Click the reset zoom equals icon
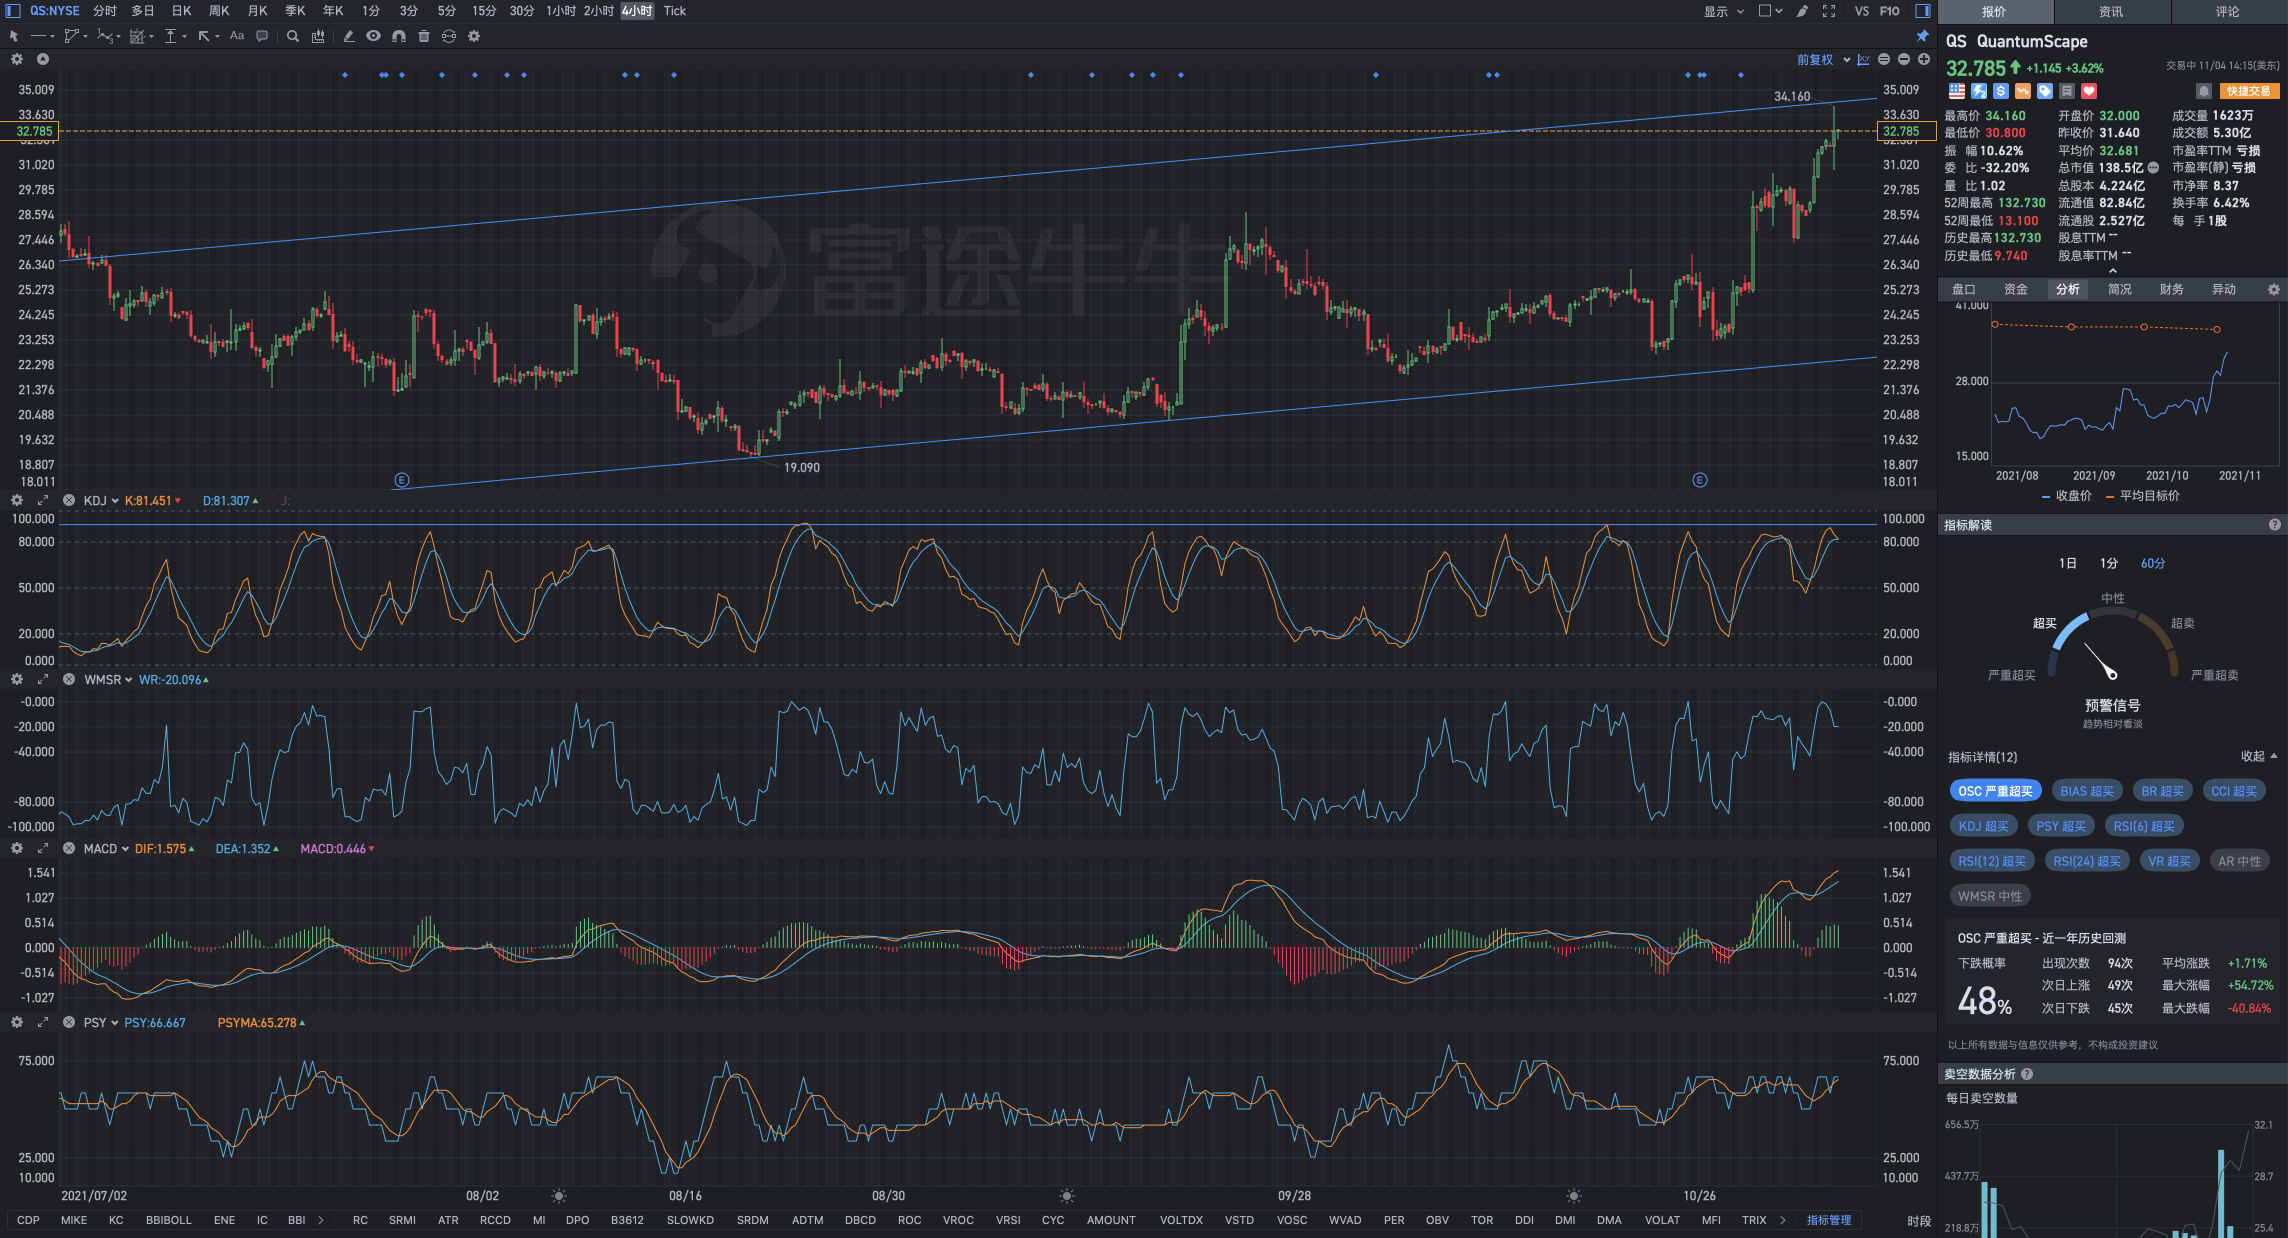This screenshot has height=1238, width=2288. pos(1883,59)
